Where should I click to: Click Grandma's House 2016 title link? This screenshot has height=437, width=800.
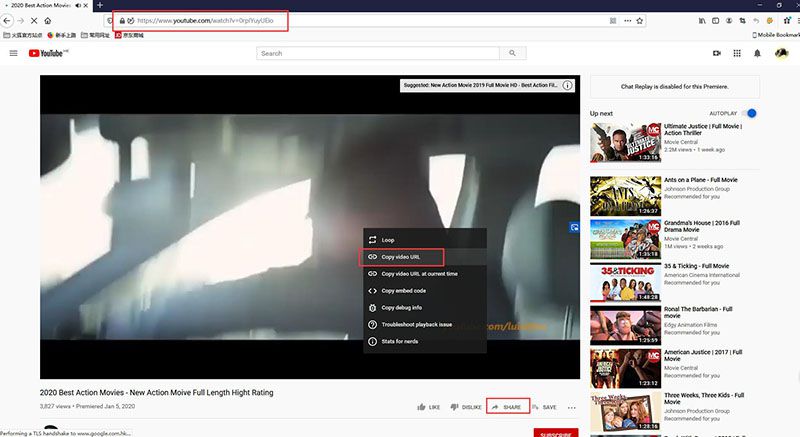coord(702,226)
